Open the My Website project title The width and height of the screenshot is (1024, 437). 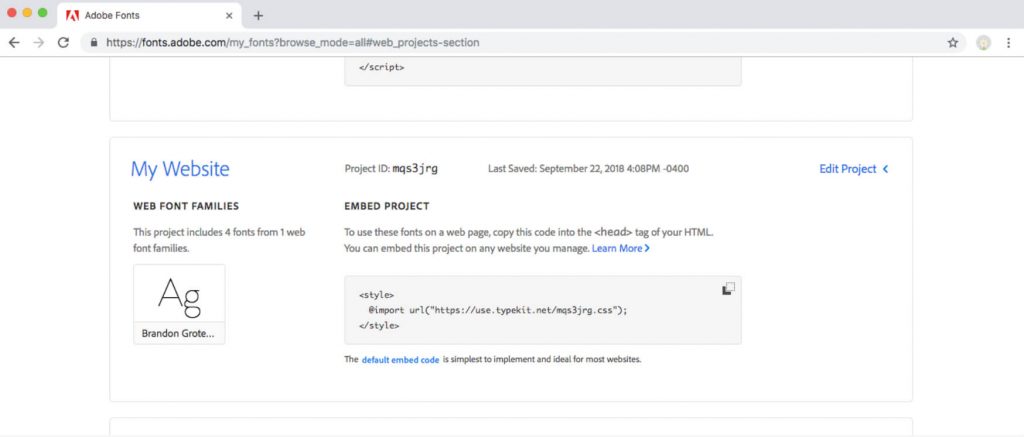click(180, 169)
